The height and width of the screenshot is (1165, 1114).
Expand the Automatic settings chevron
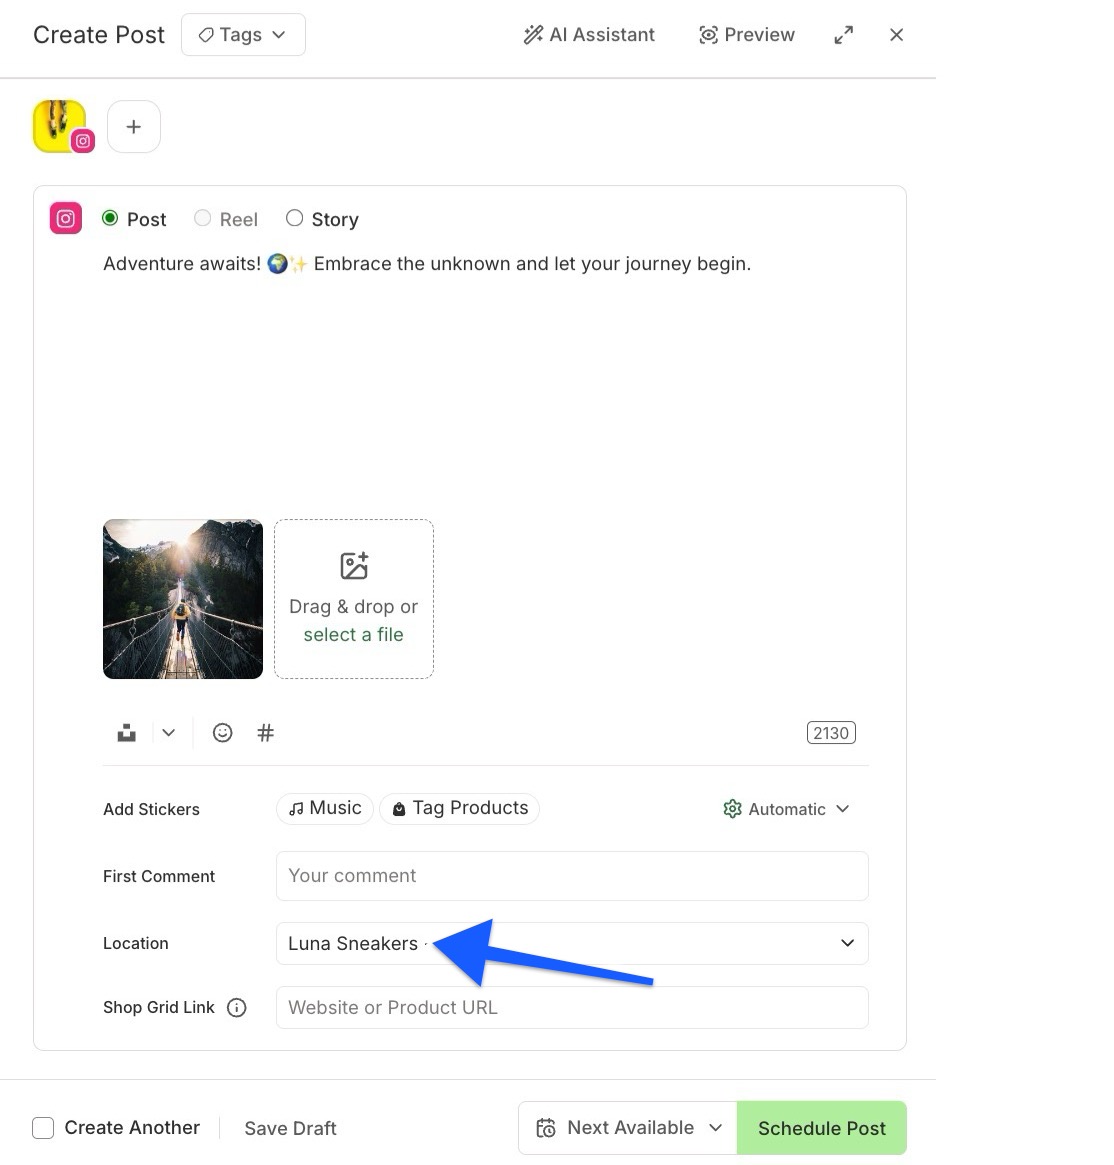[843, 809]
